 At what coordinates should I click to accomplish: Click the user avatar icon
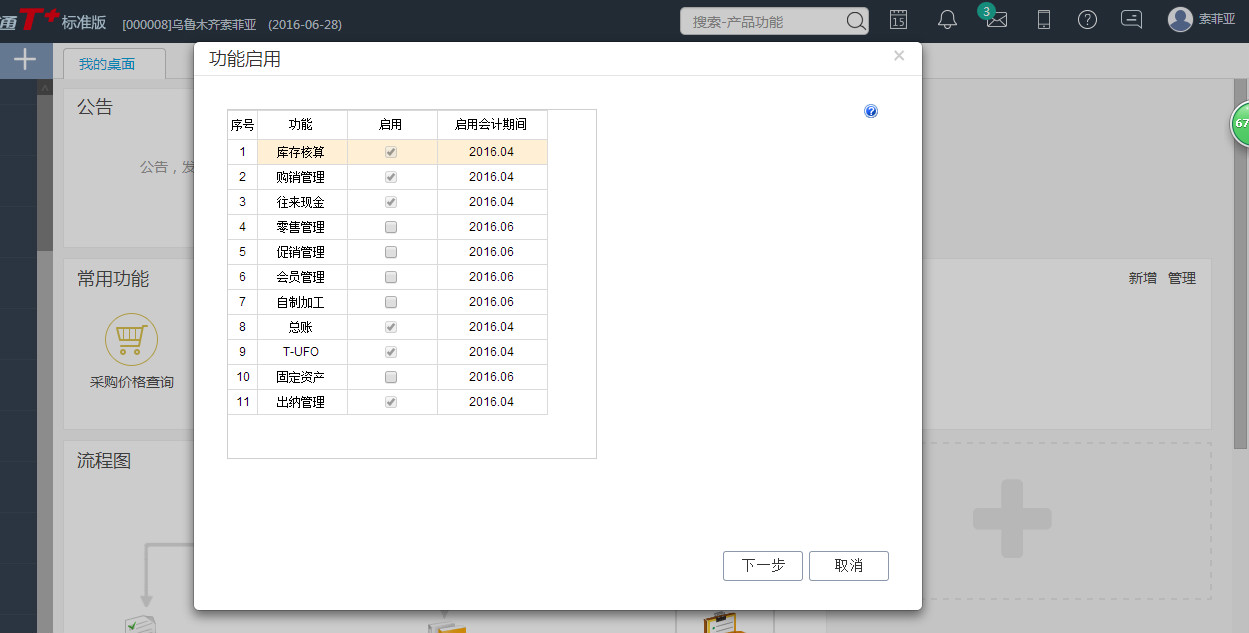(x=1180, y=19)
